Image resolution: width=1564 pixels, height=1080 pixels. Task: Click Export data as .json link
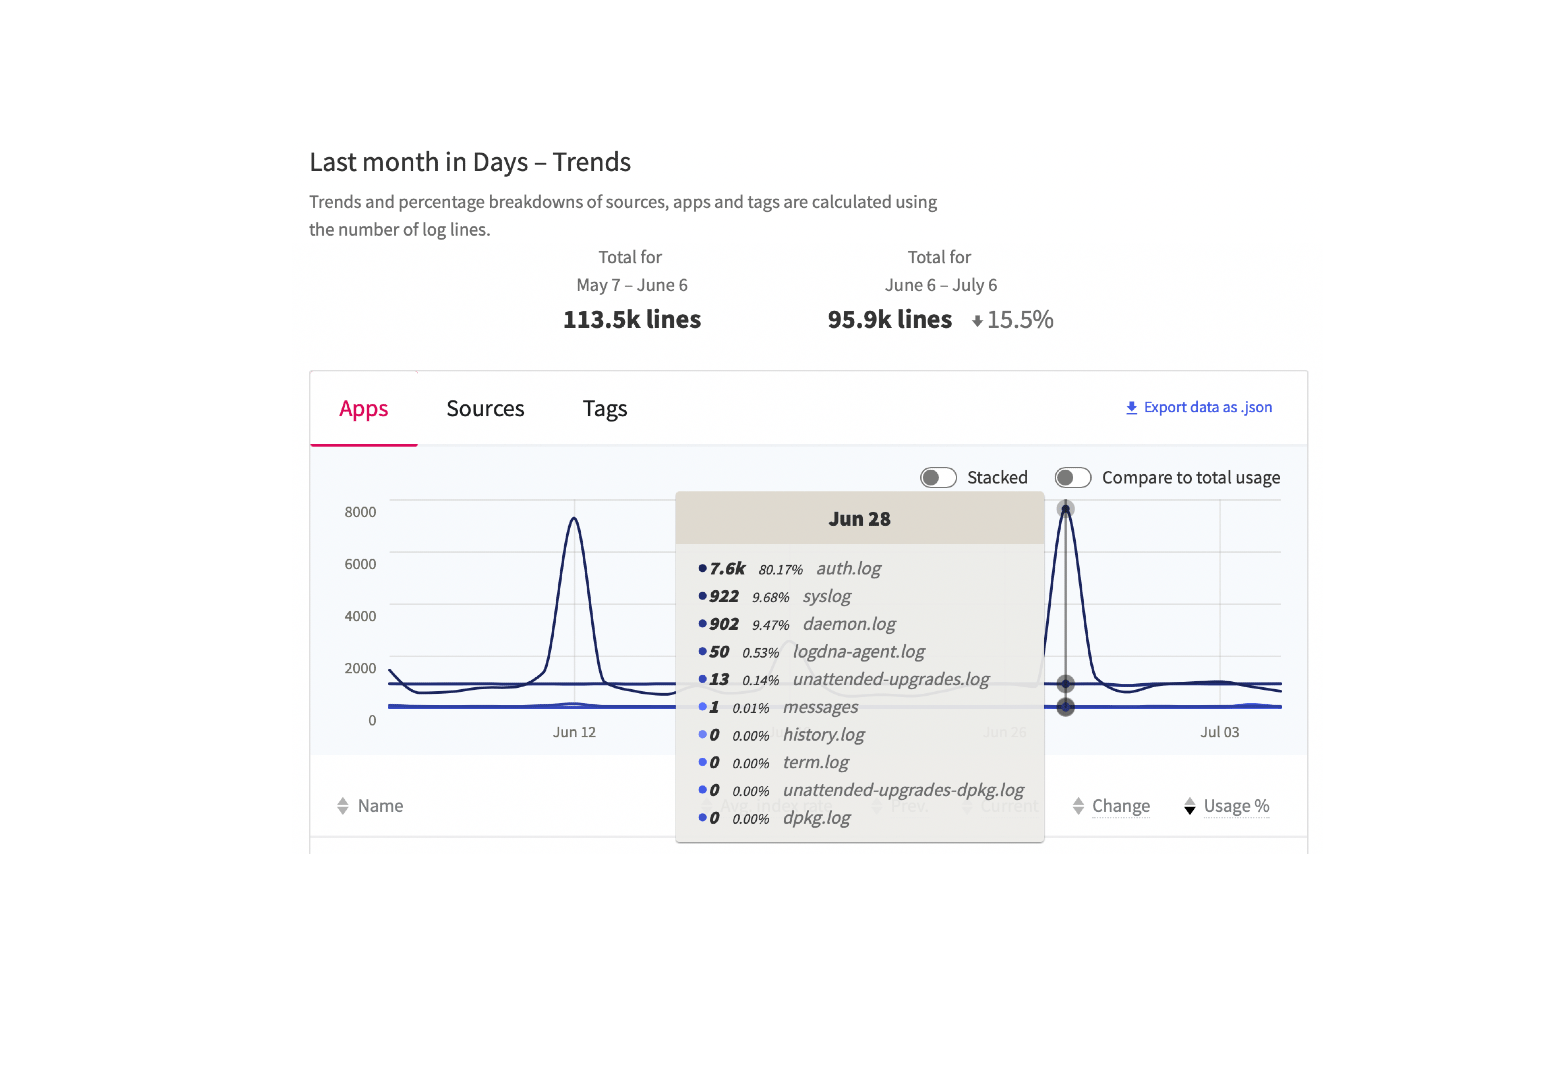(x=1198, y=407)
